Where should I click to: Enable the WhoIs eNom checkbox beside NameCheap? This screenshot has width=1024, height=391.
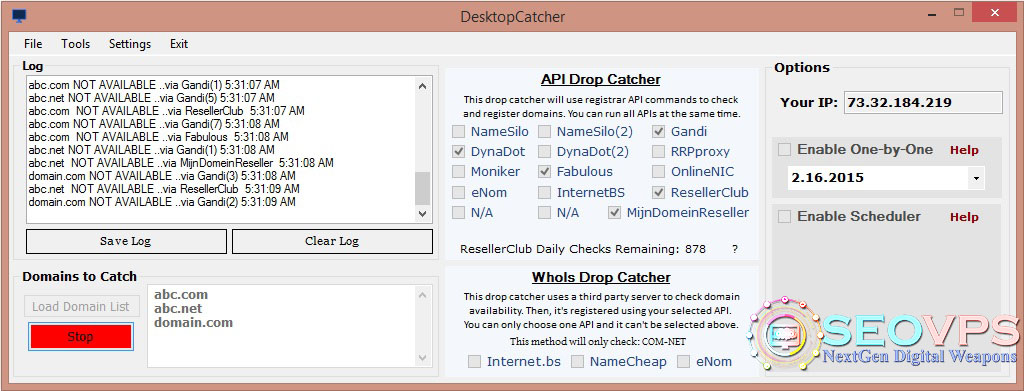[x=684, y=361]
